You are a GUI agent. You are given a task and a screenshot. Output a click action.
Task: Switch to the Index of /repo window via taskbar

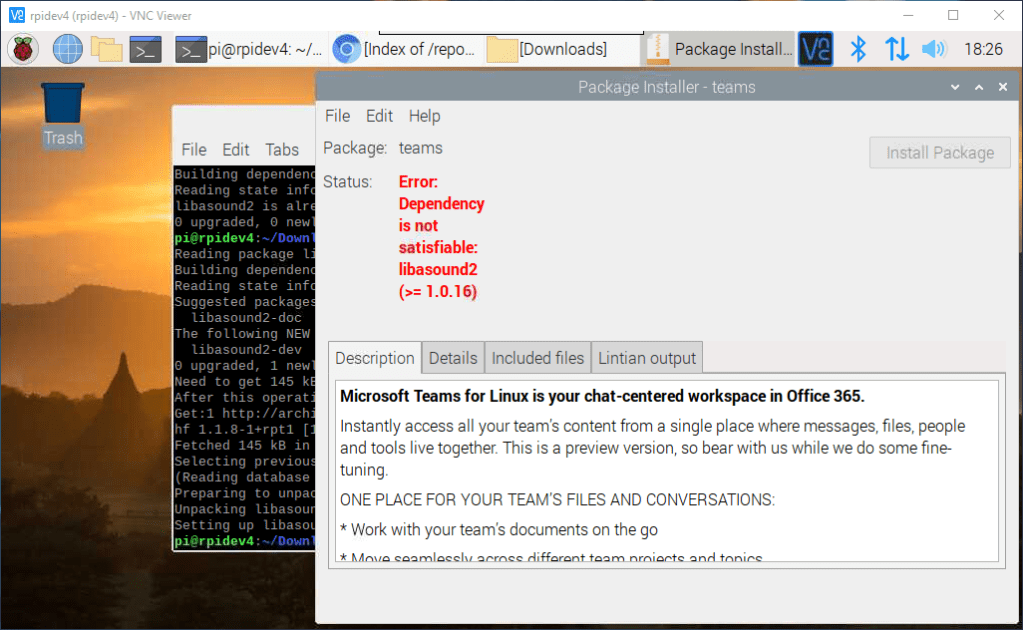click(x=404, y=48)
